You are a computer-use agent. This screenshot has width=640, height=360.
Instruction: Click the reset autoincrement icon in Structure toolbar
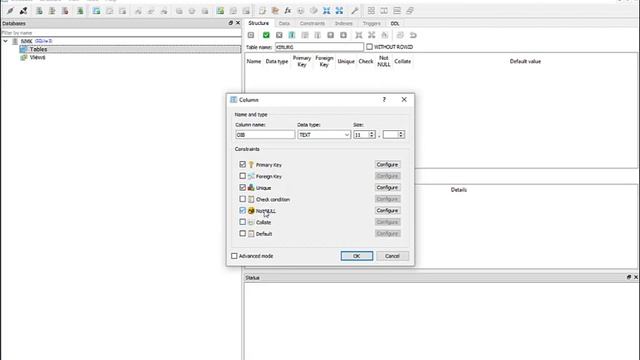point(413,35)
